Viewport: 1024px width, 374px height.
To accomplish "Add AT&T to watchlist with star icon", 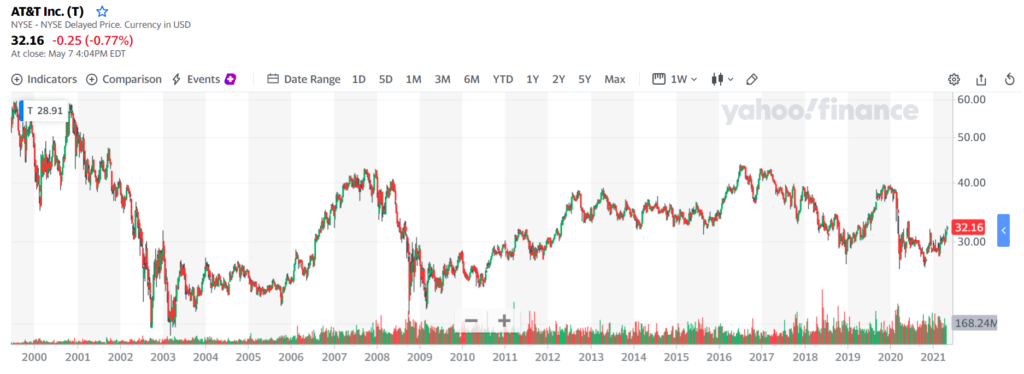I will [x=102, y=11].
